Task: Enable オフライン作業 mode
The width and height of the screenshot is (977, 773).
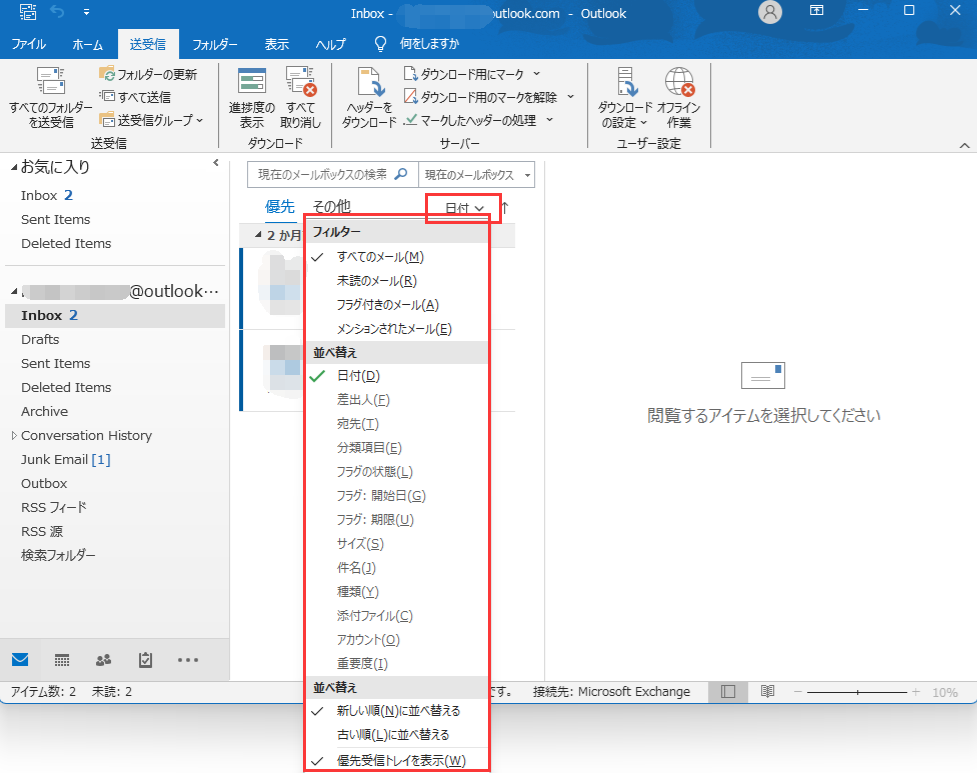Action: click(680, 97)
